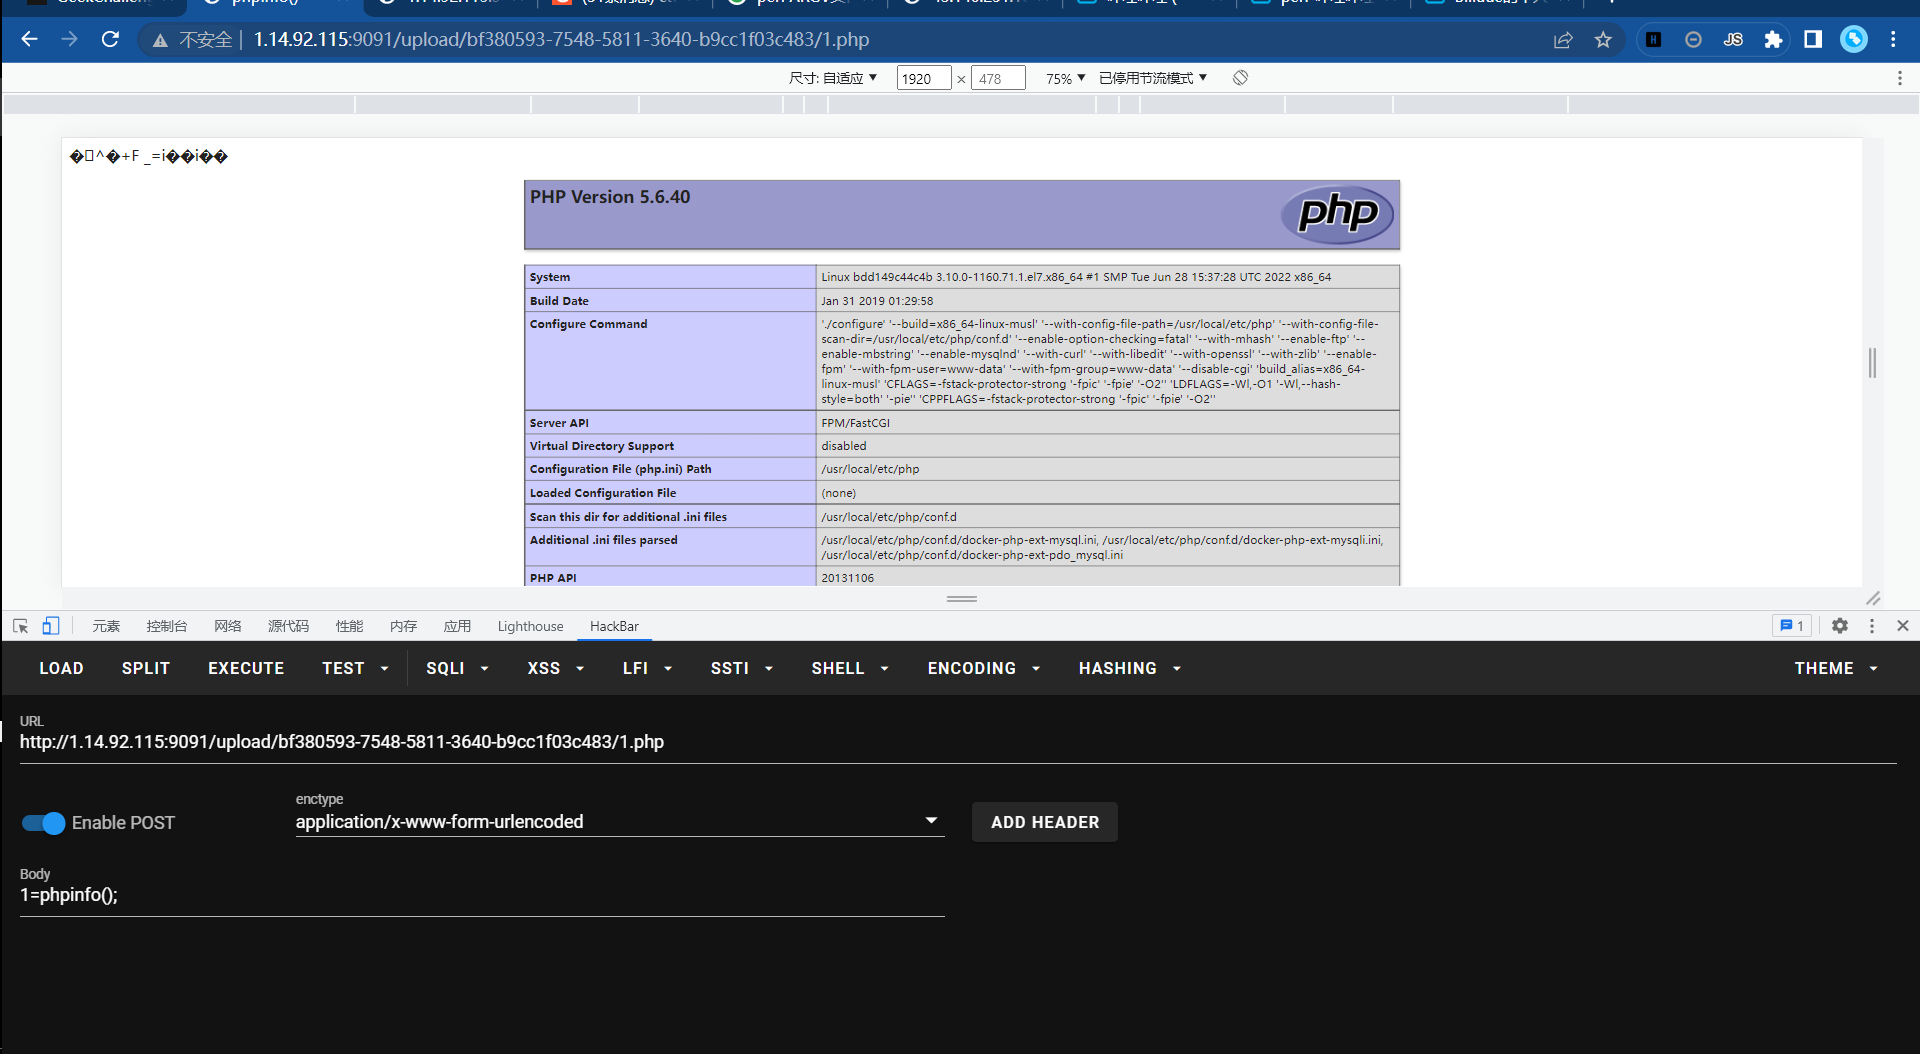The height and width of the screenshot is (1054, 1920).
Task: Open DevTools customize menu dots
Action: [x=1872, y=626]
